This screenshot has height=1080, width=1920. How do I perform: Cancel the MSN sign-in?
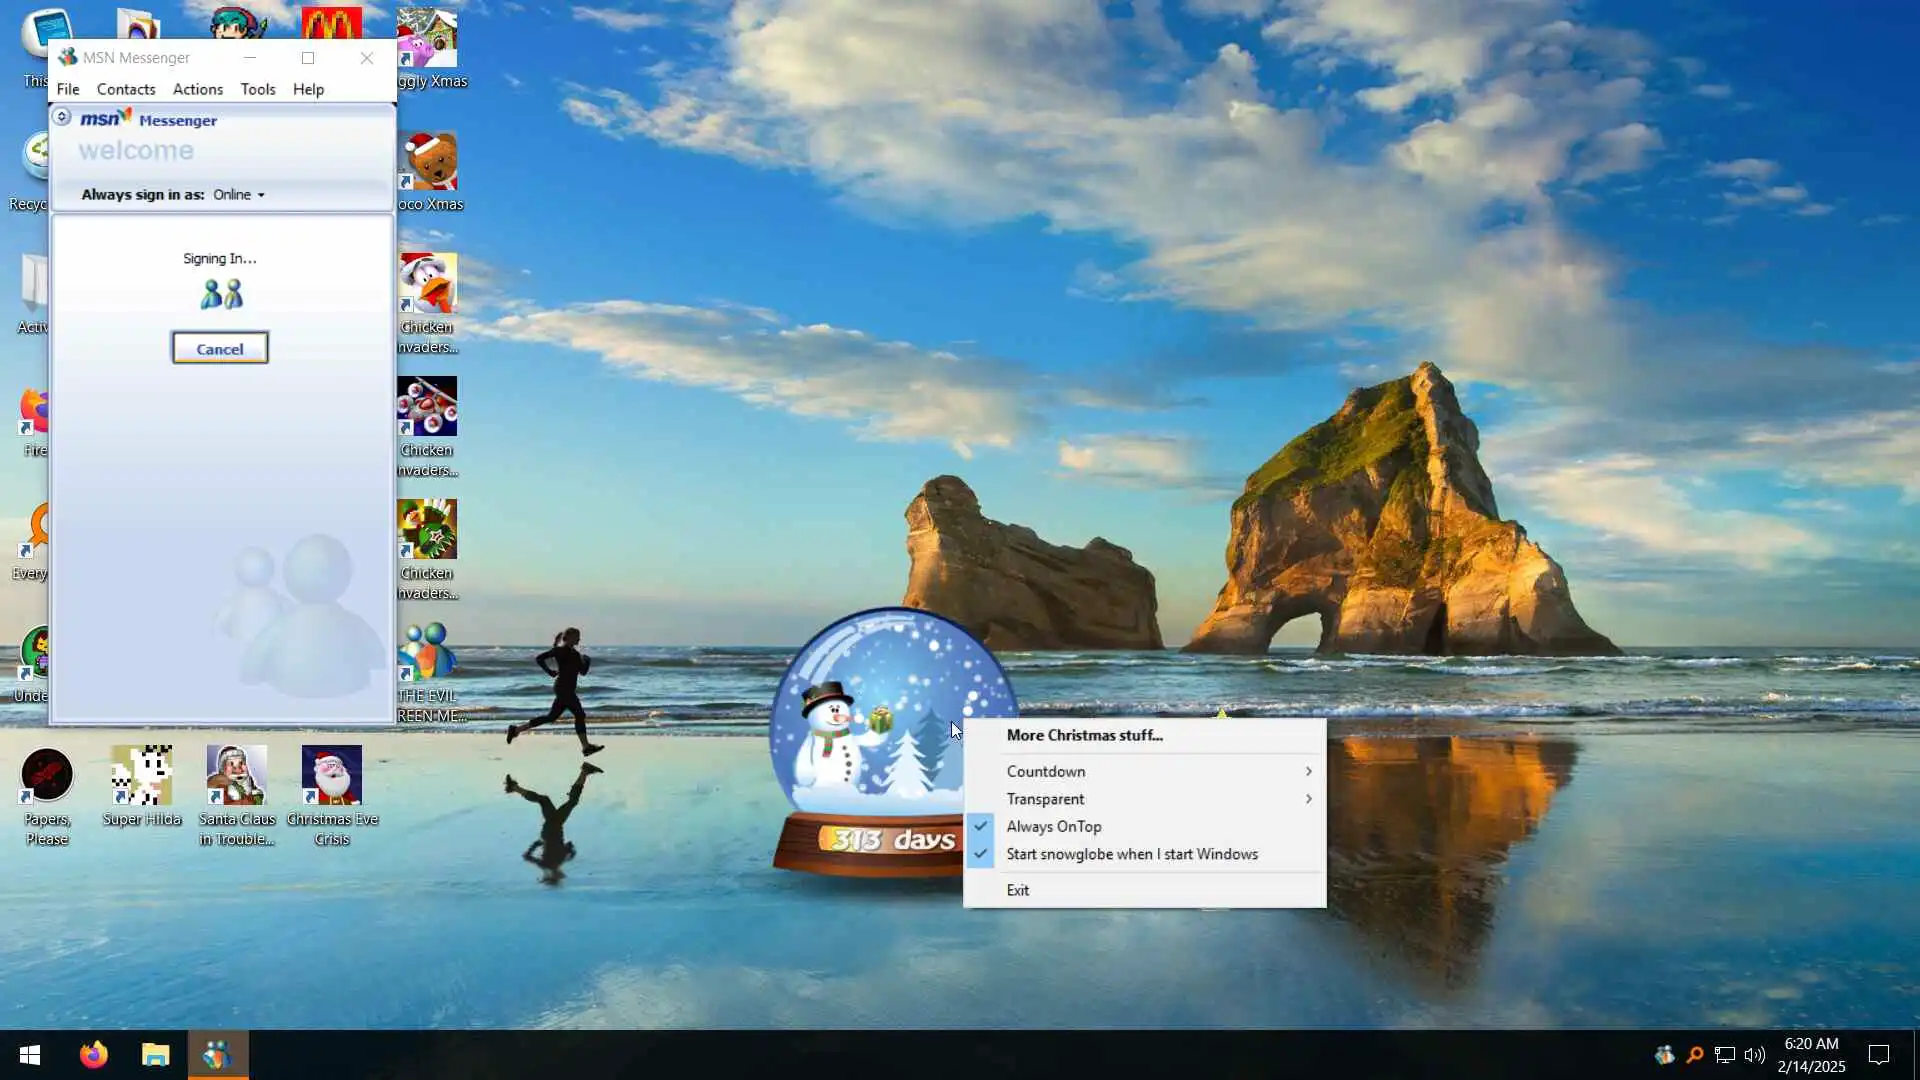click(x=220, y=349)
